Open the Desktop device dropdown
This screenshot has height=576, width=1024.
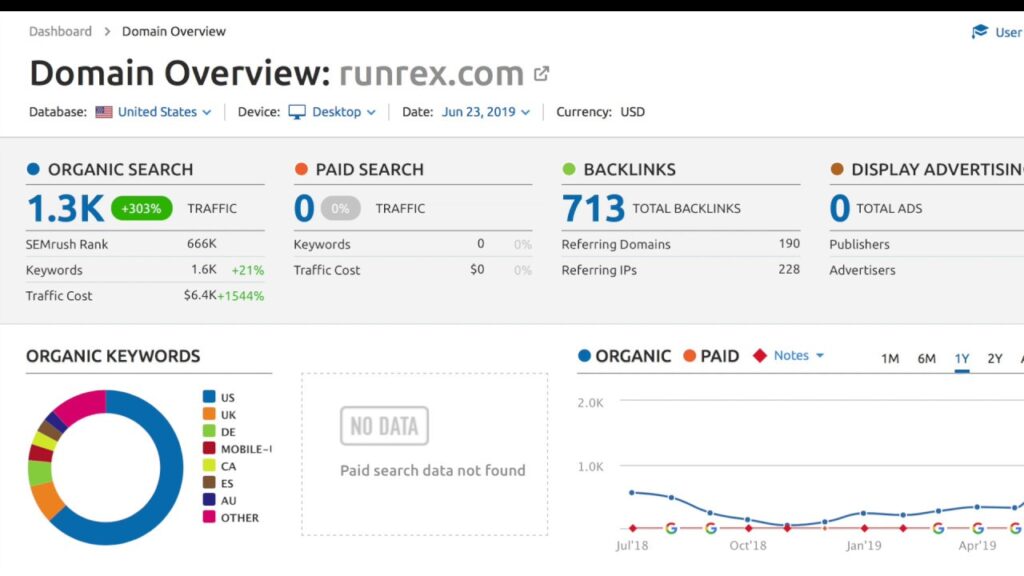(344, 112)
